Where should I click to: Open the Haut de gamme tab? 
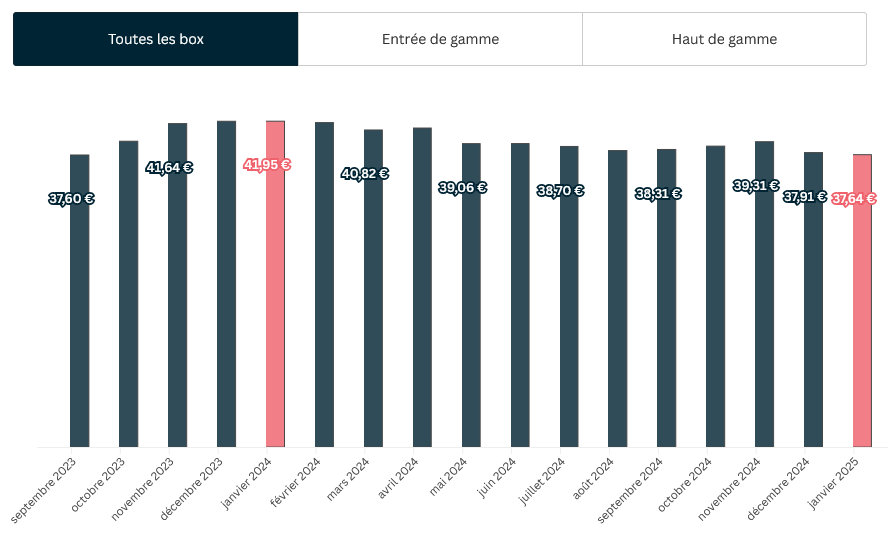click(724, 39)
